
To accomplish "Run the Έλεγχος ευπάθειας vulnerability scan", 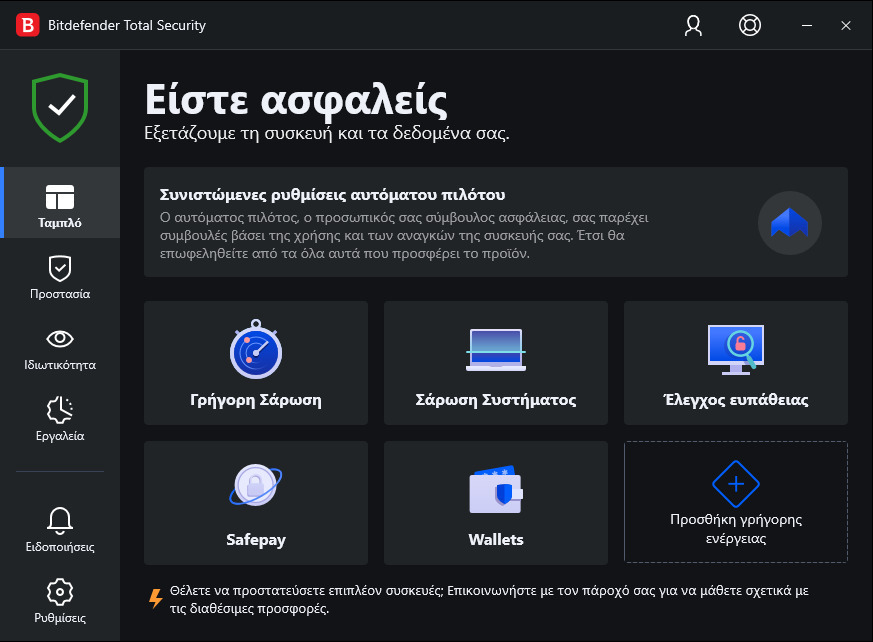I will tap(736, 363).
